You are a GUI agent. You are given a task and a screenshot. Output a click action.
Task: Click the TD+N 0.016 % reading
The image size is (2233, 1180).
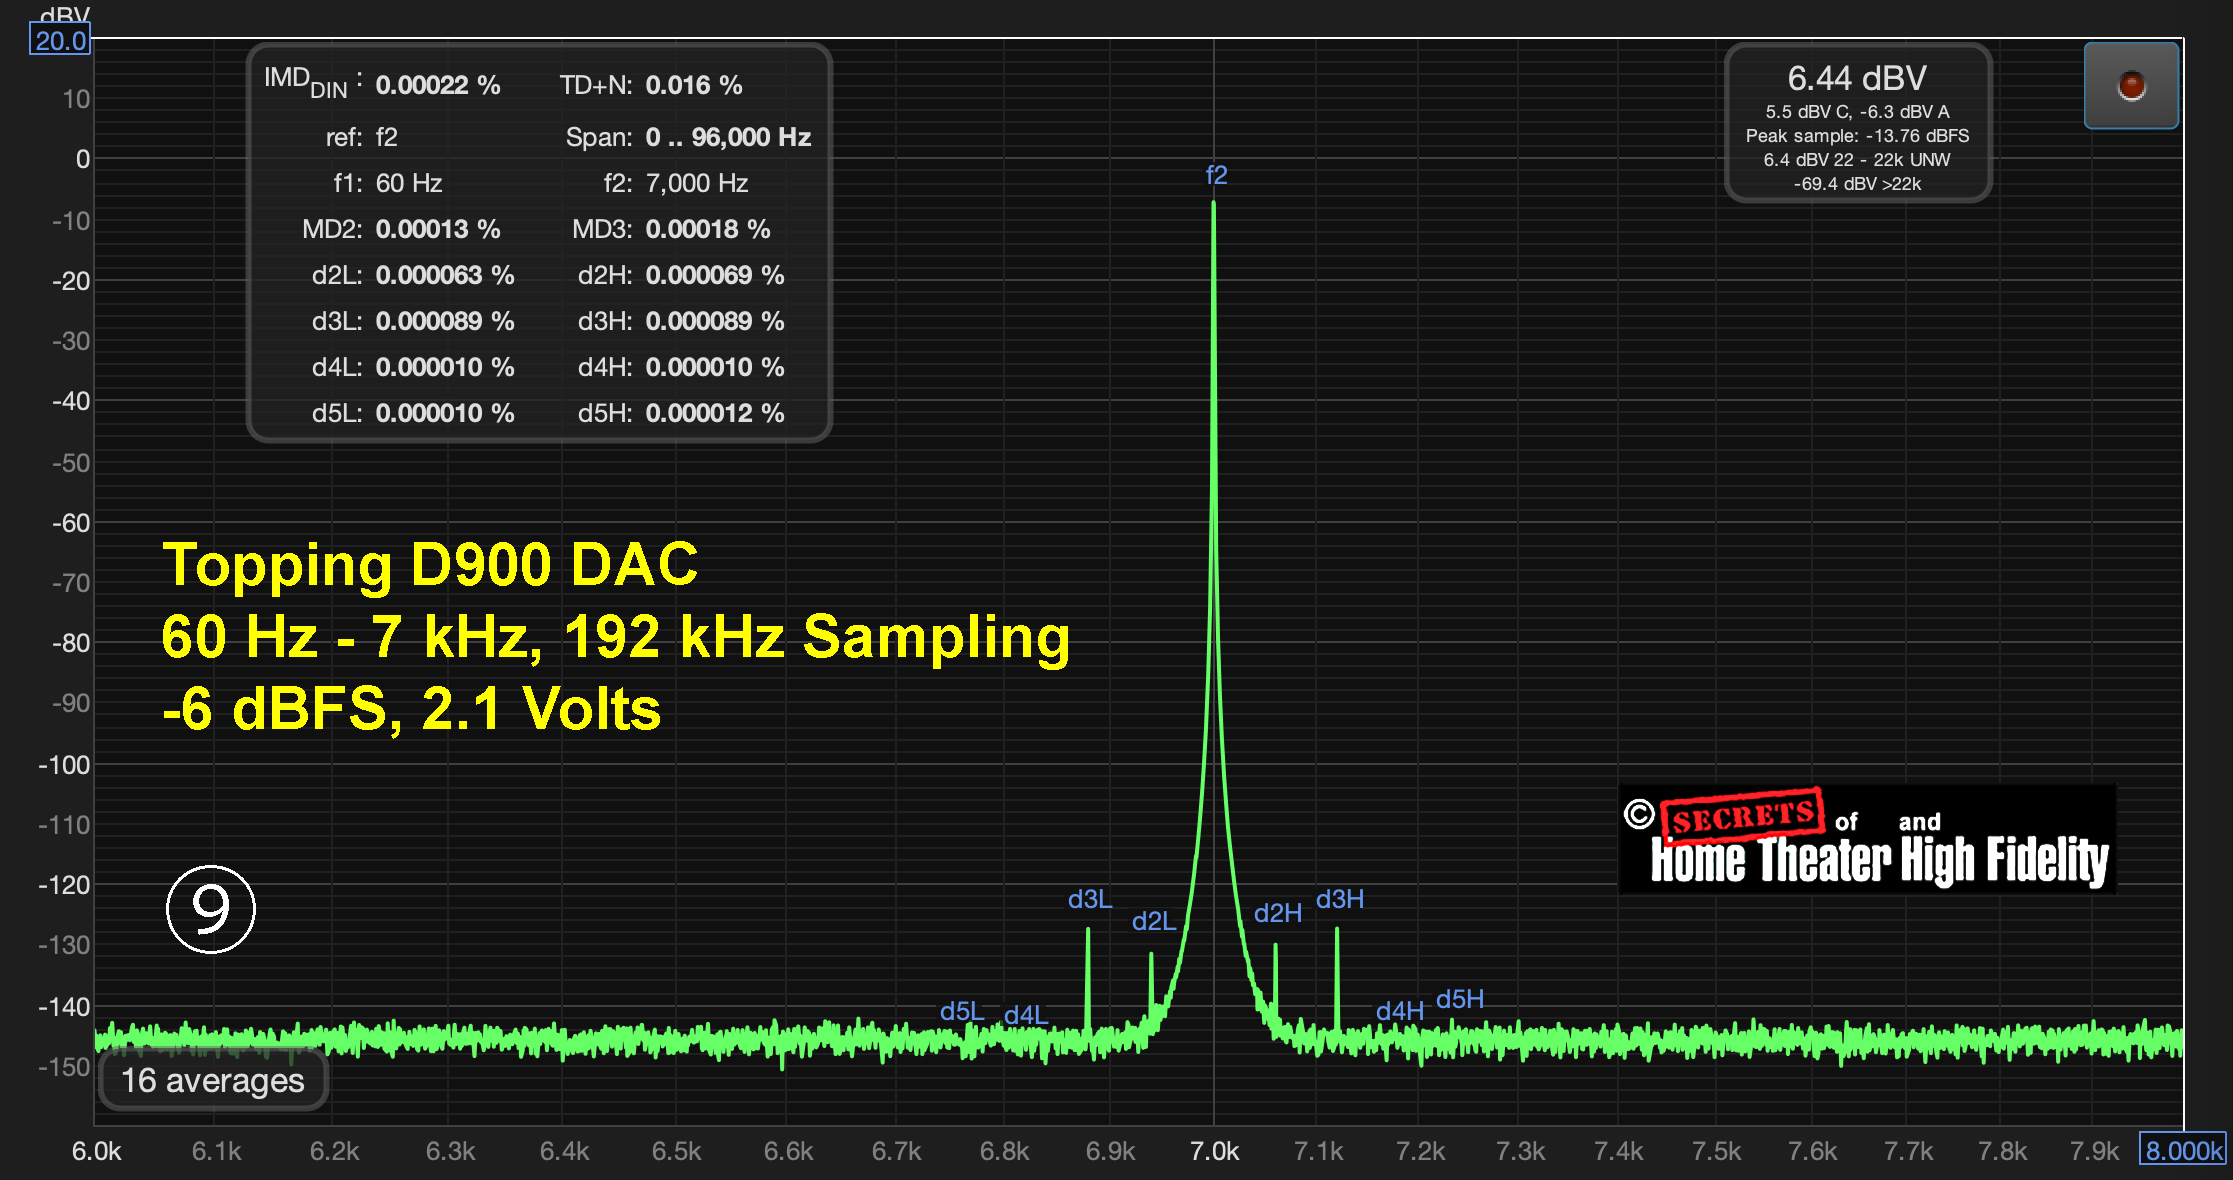(x=693, y=85)
